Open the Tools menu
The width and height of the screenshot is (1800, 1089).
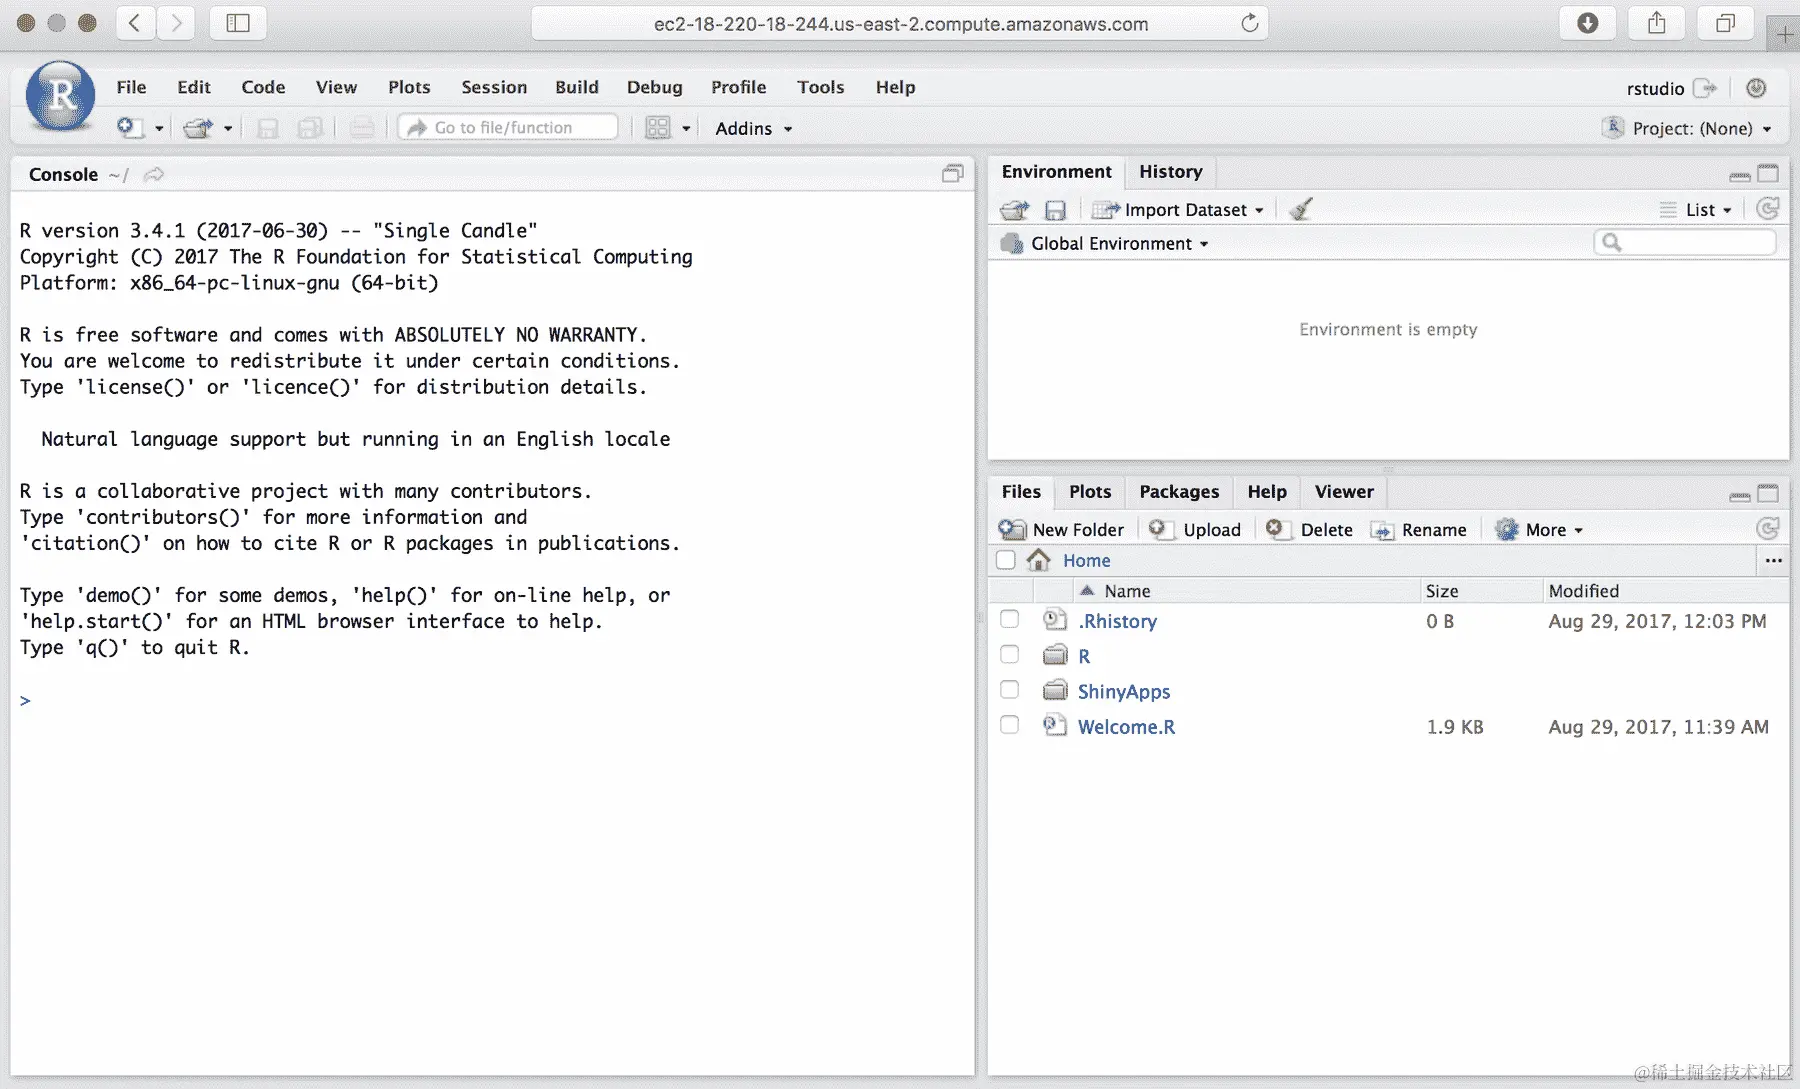click(821, 87)
